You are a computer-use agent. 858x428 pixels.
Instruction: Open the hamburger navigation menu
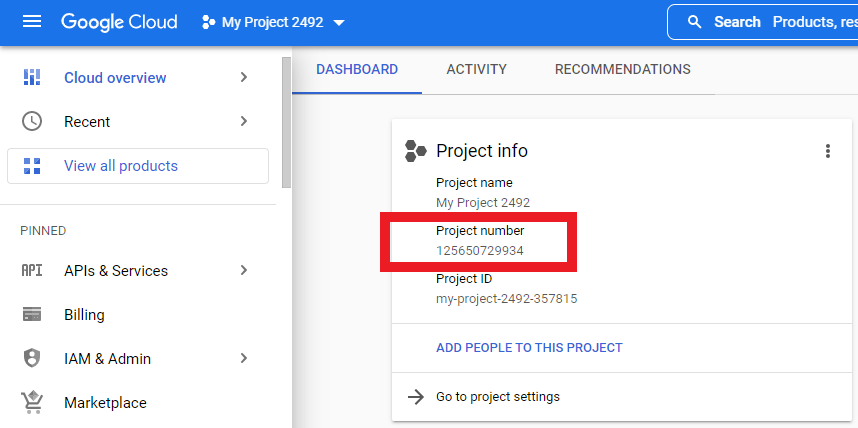(x=32, y=22)
